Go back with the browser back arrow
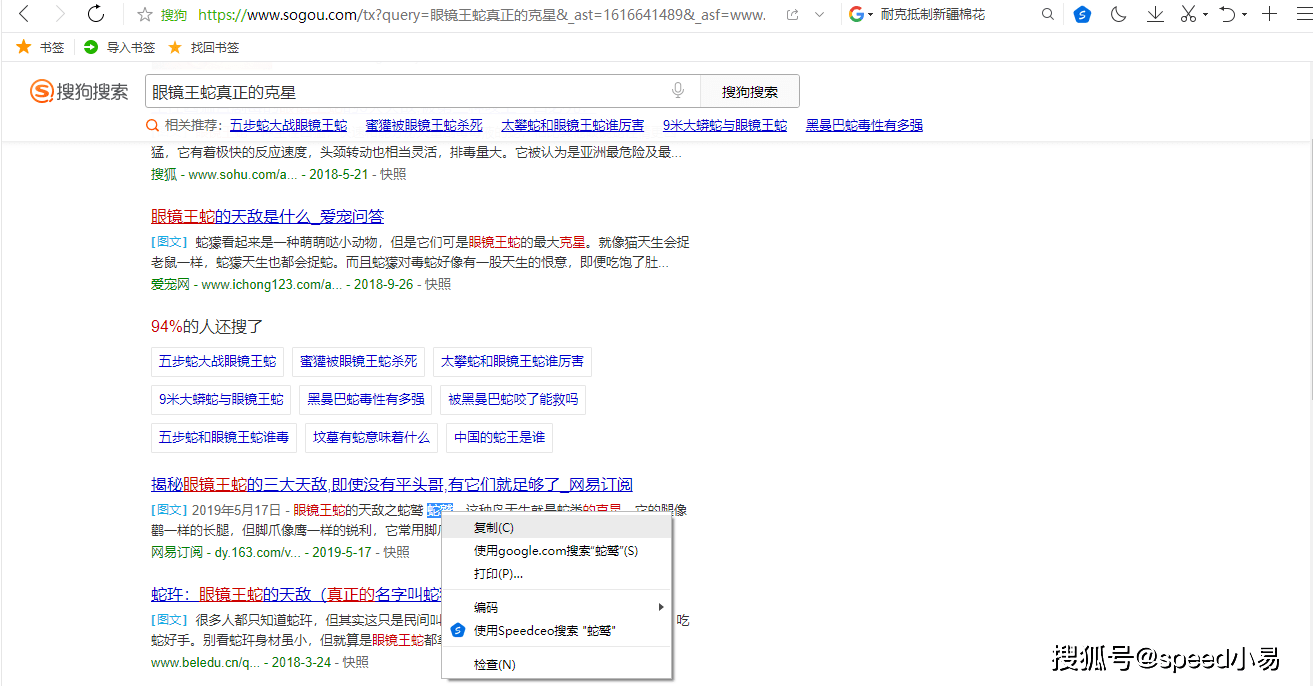The height and width of the screenshot is (686, 1313). pos(25,14)
